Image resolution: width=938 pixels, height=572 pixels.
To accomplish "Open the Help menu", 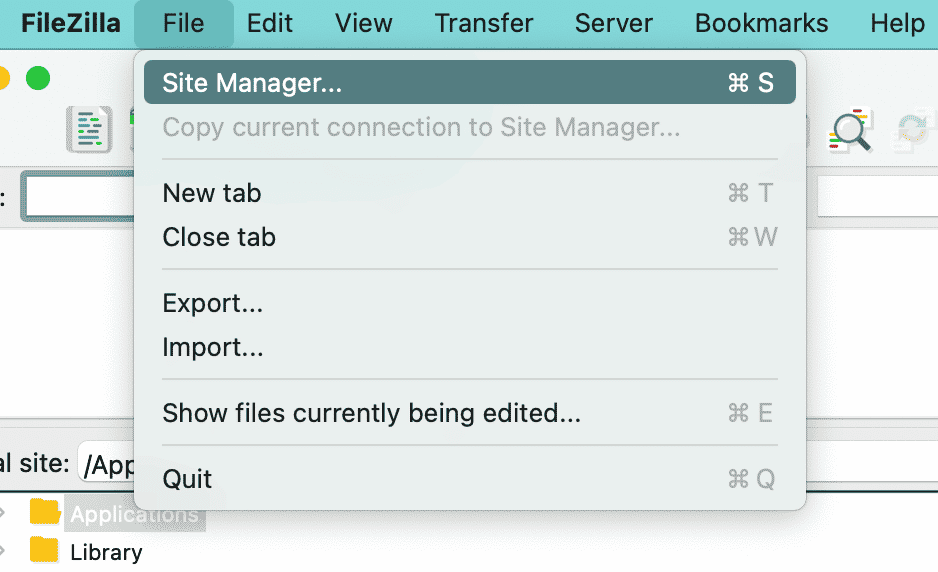I will point(897,24).
